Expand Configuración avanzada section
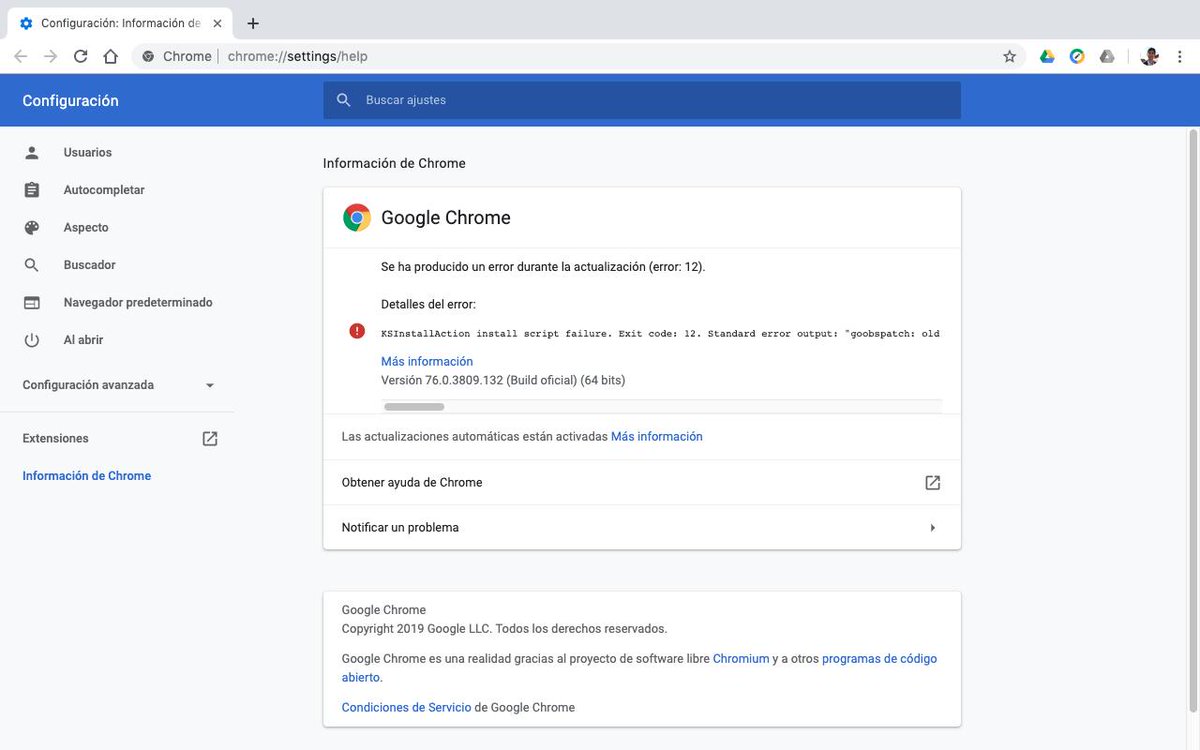1200x750 pixels. point(119,385)
